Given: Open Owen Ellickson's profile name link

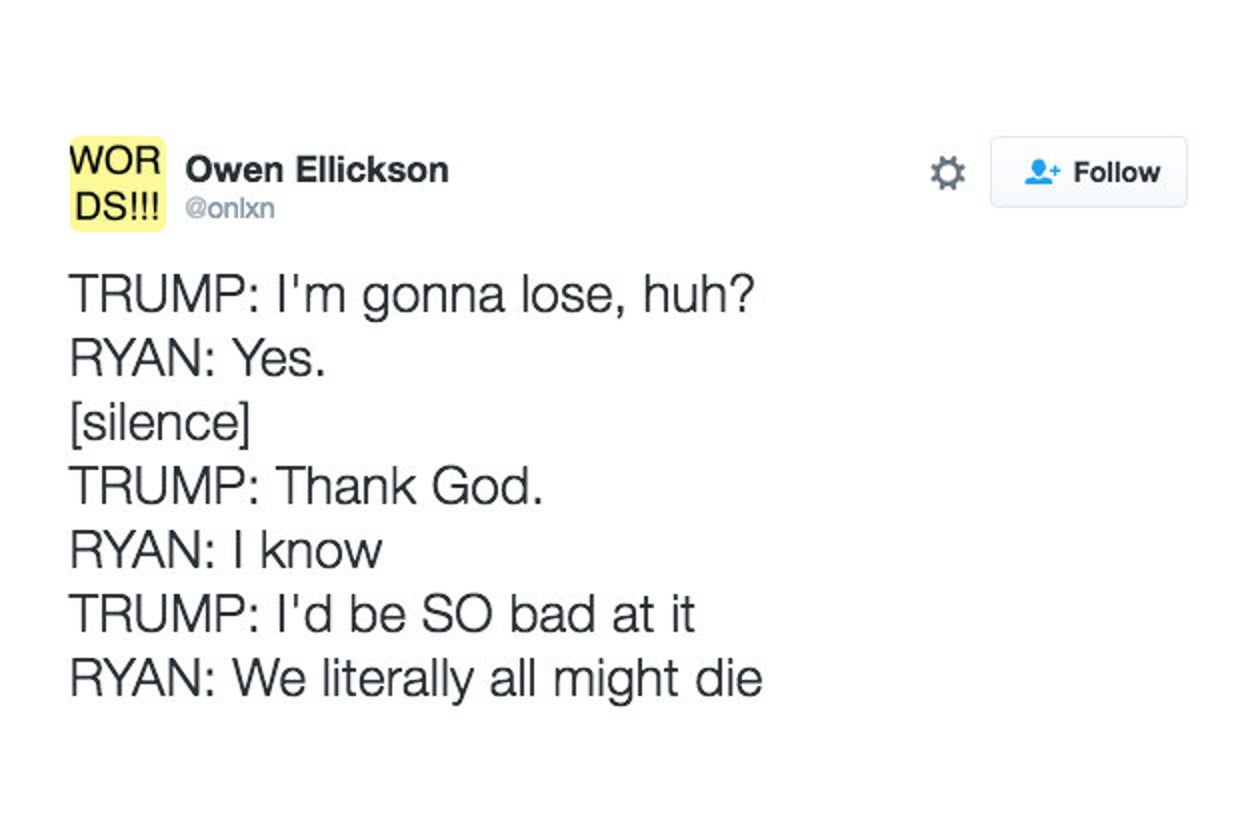Looking at the screenshot, I should (x=316, y=169).
